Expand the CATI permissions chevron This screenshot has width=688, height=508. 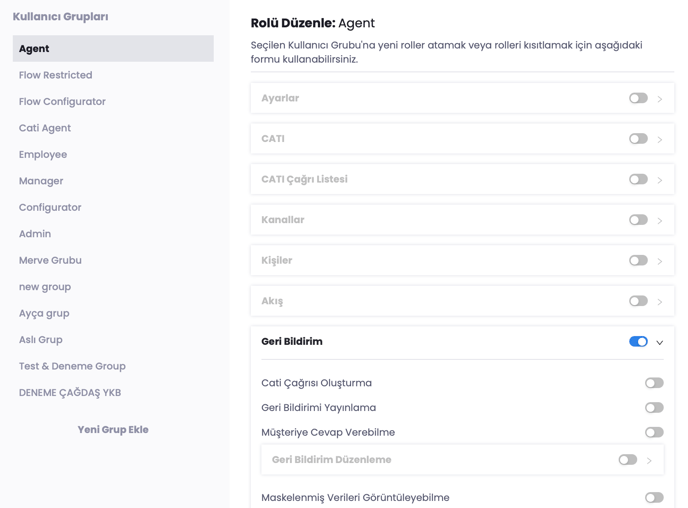click(x=660, y=139)
